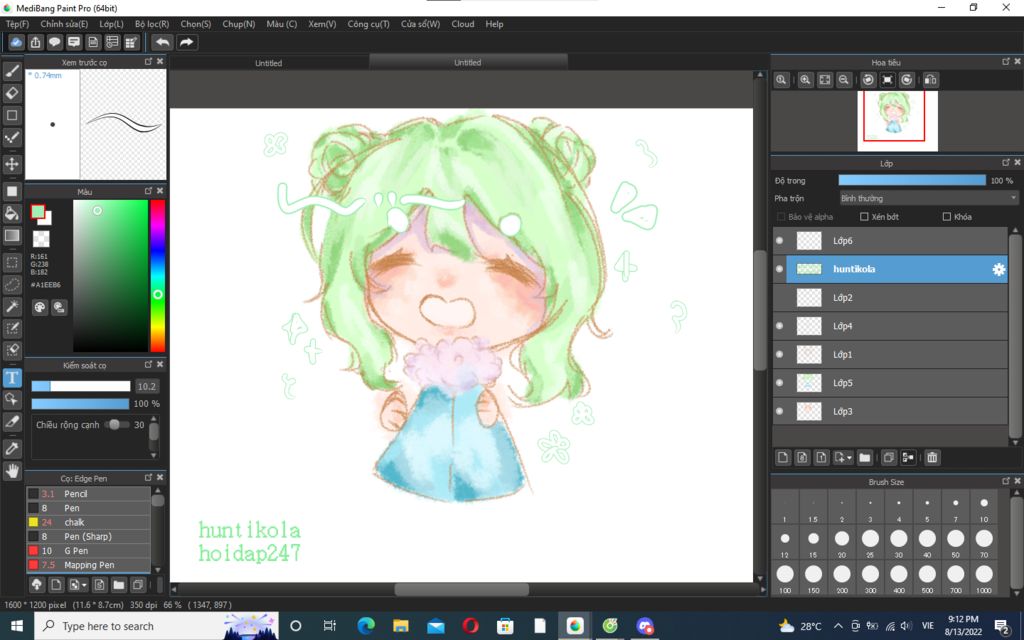1024x640 pixels.
Task: Open add-layer dropdown arrow in layer panel
Action: point(850,458)
